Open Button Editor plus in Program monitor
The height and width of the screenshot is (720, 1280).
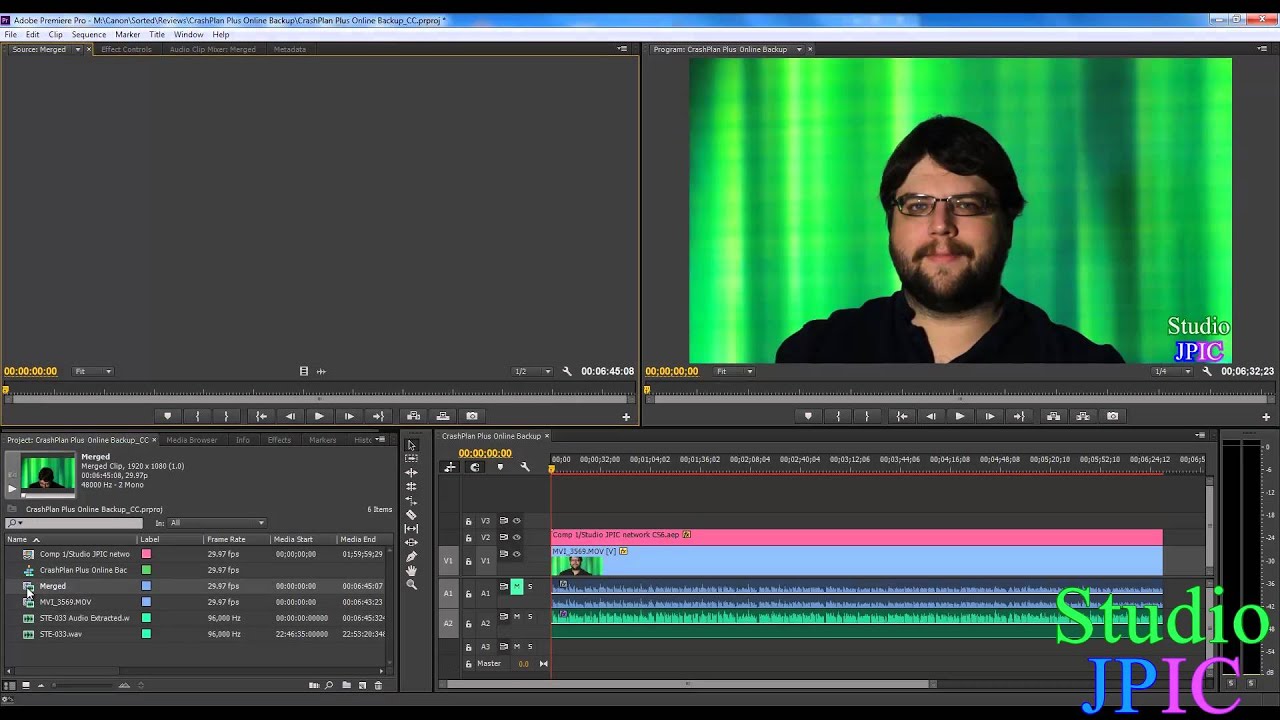pyautogui.click(x=1266, y=417)
